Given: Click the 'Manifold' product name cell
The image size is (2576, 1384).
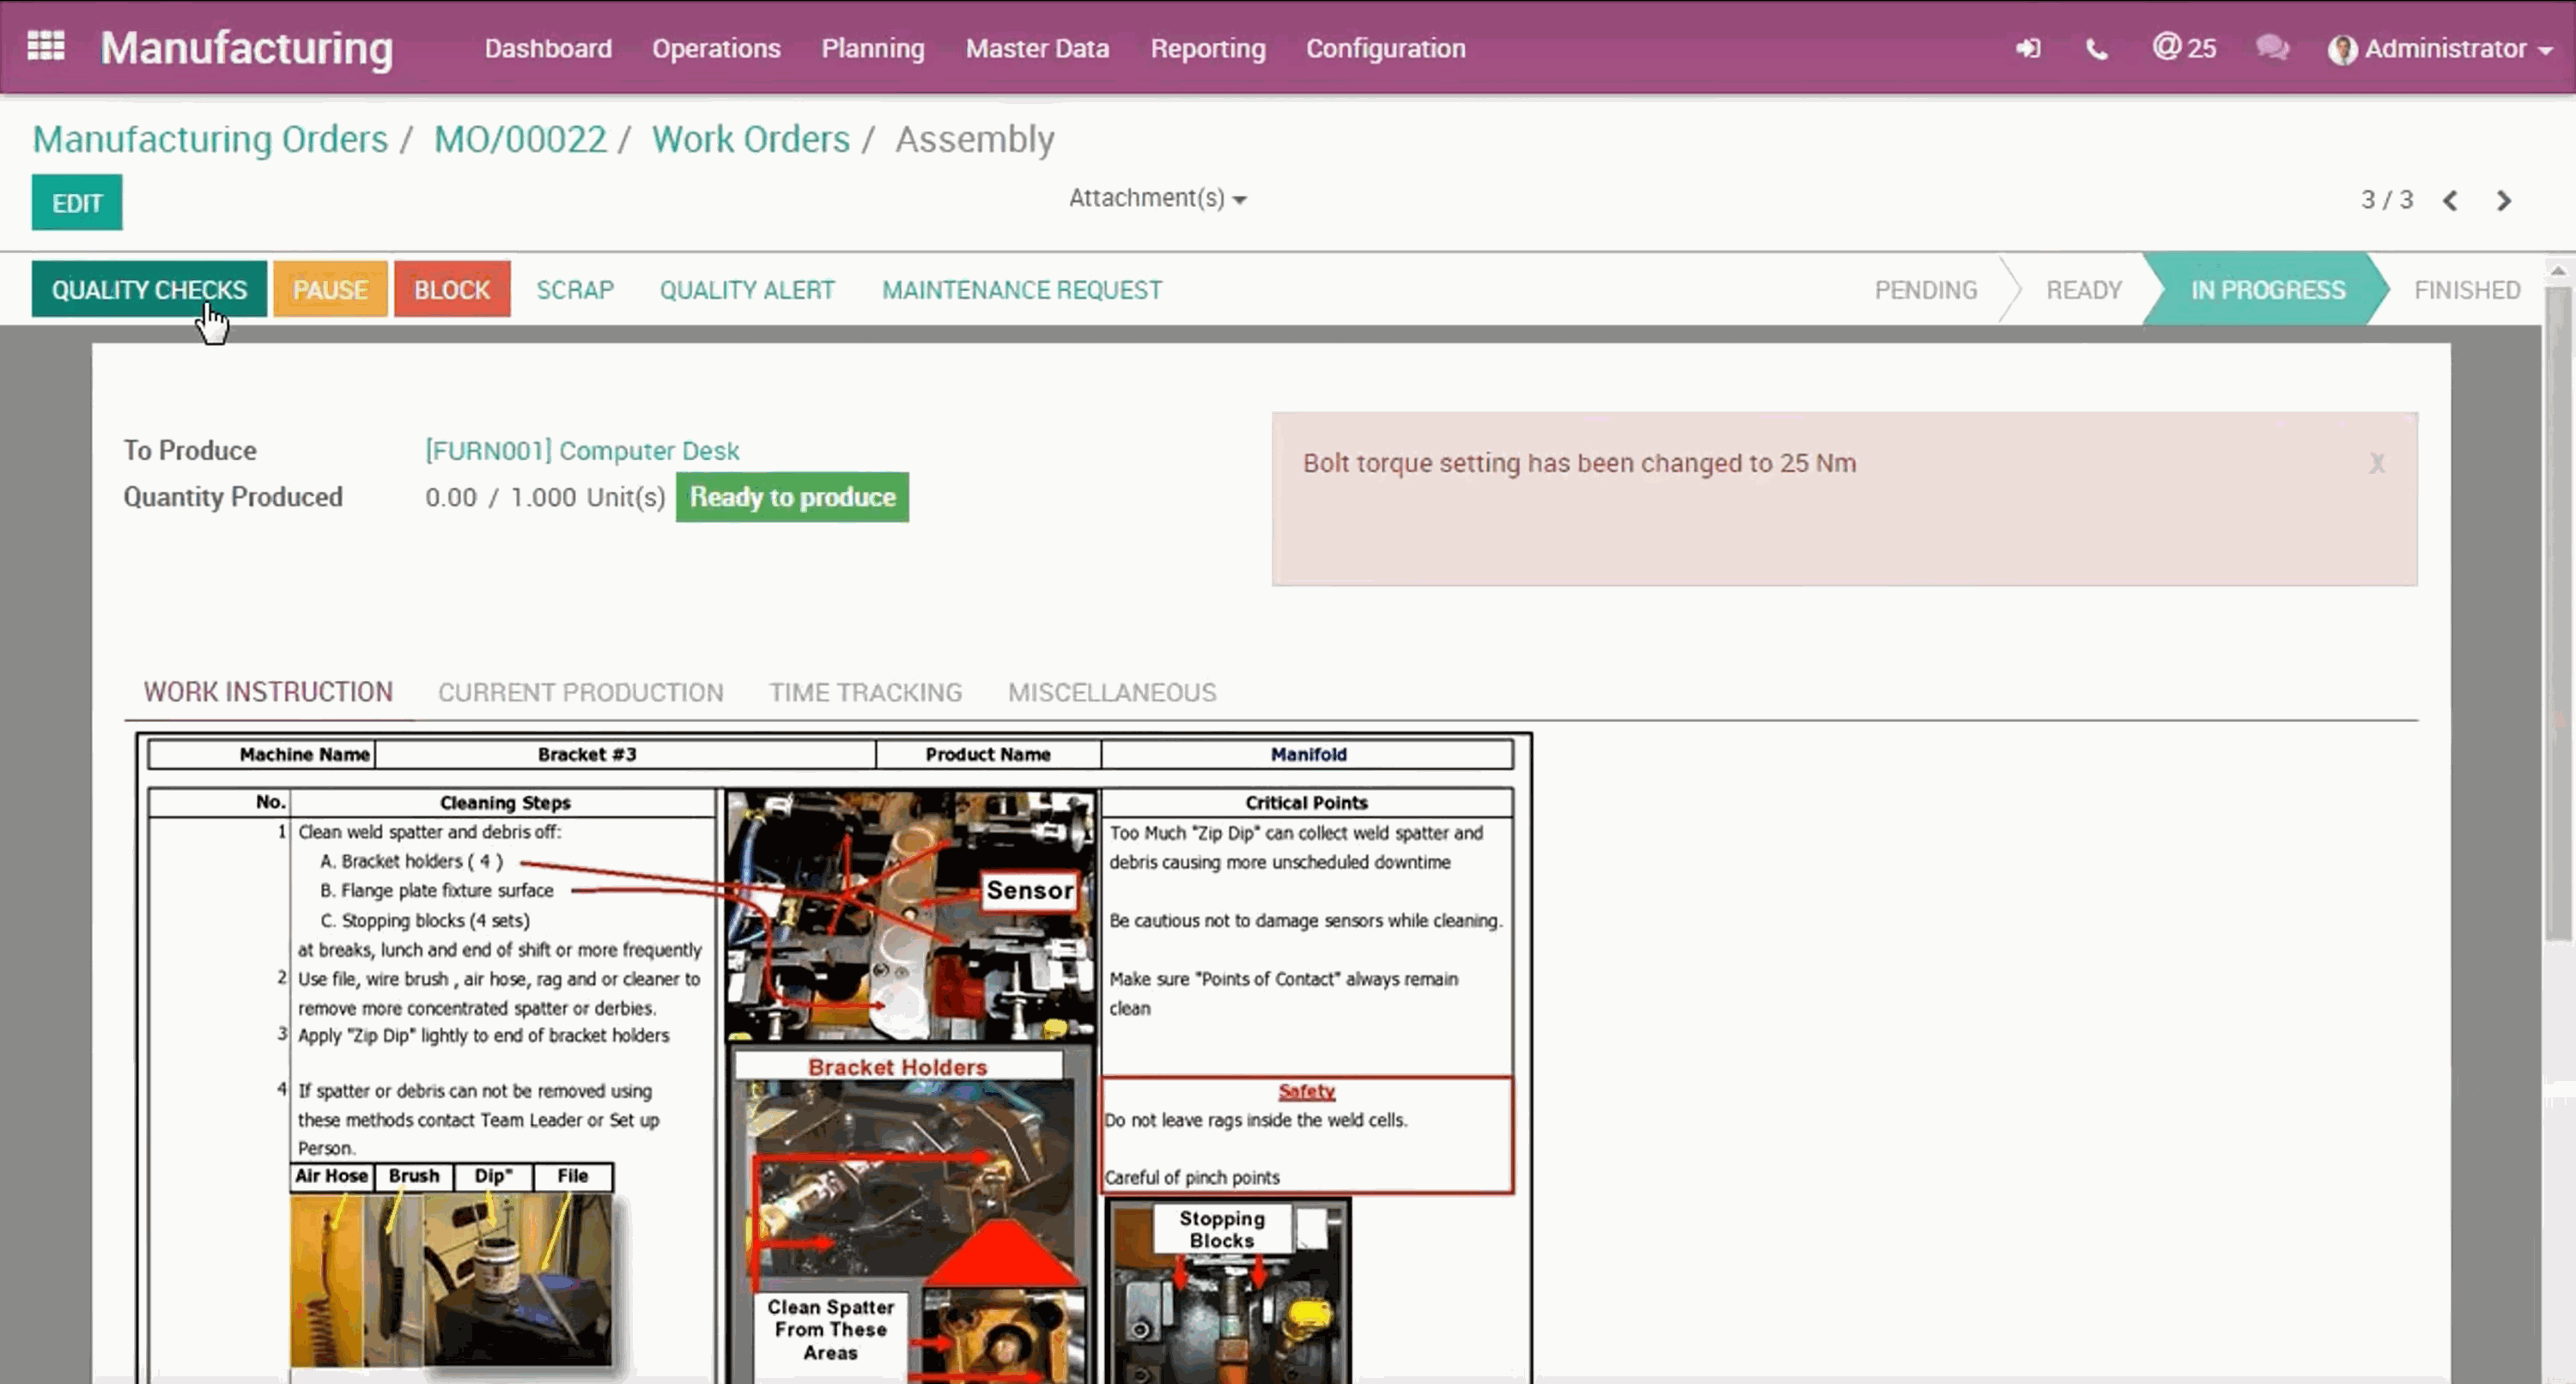Looking at the screenshot, I should [x=1308, y=754].
